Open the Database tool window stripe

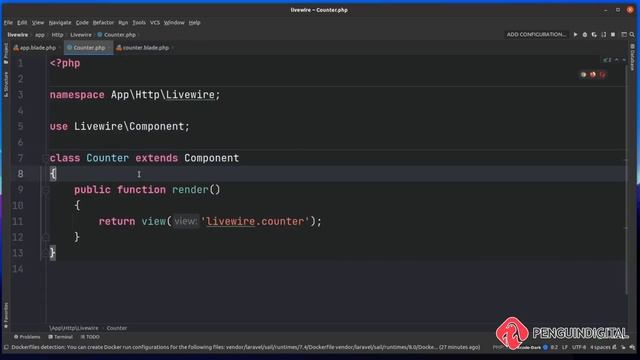(633, 57)
